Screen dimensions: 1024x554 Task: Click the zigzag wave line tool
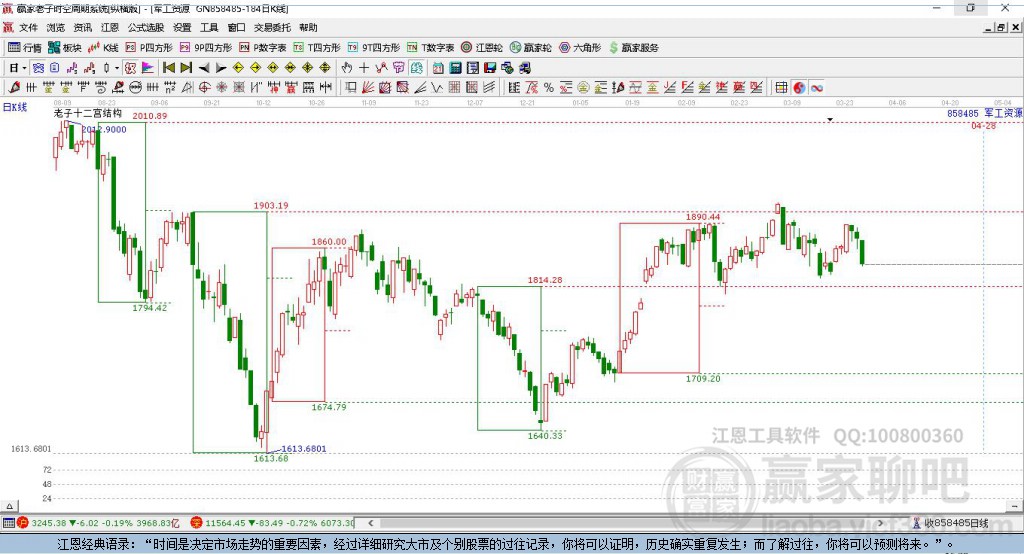[x=437, y=88]
